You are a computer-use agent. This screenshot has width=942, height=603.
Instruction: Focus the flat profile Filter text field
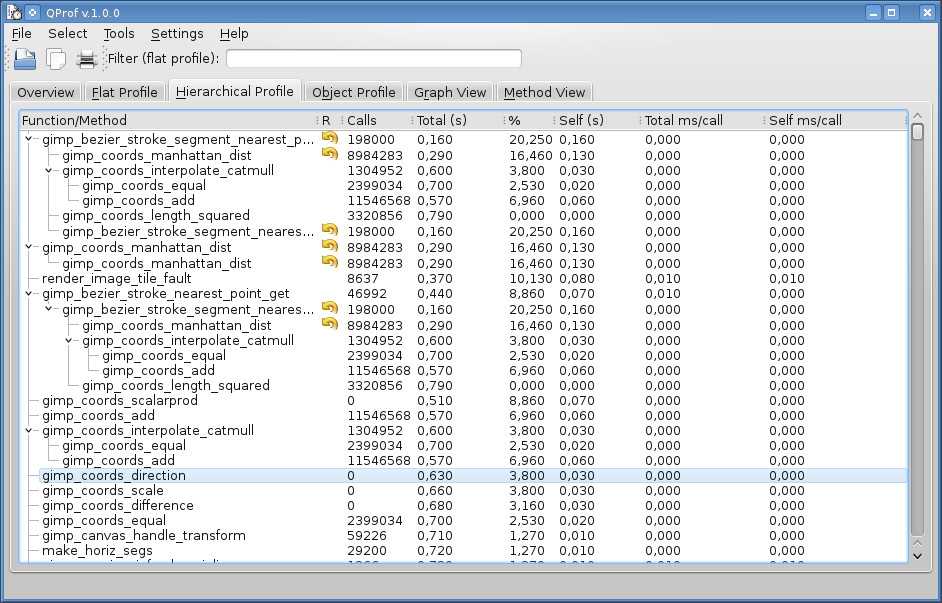[x=374, y=58]
